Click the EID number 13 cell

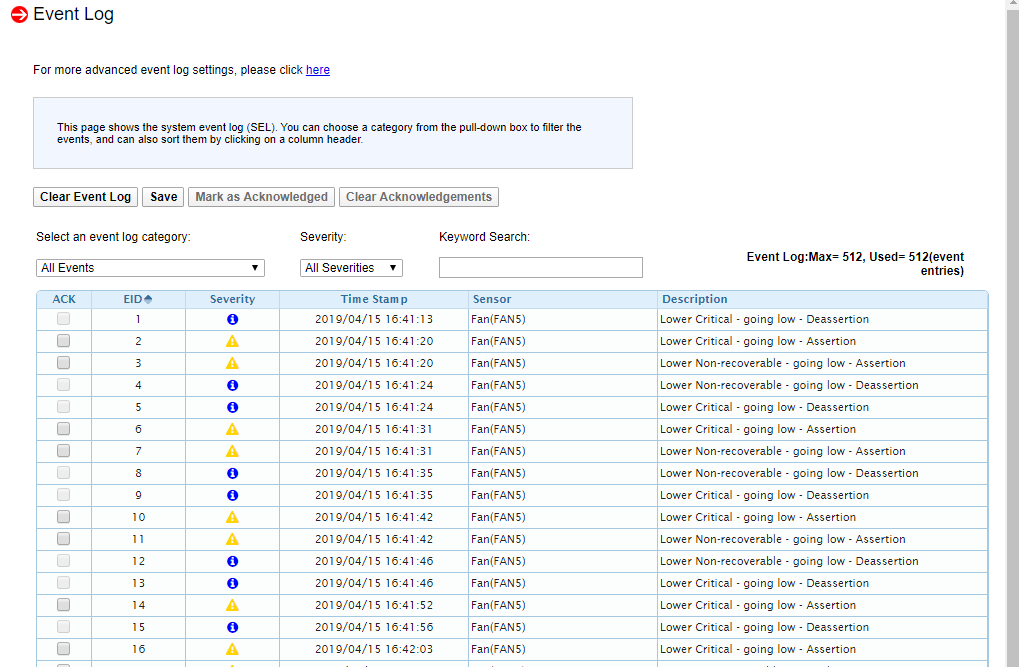click(x=138, y=583)
